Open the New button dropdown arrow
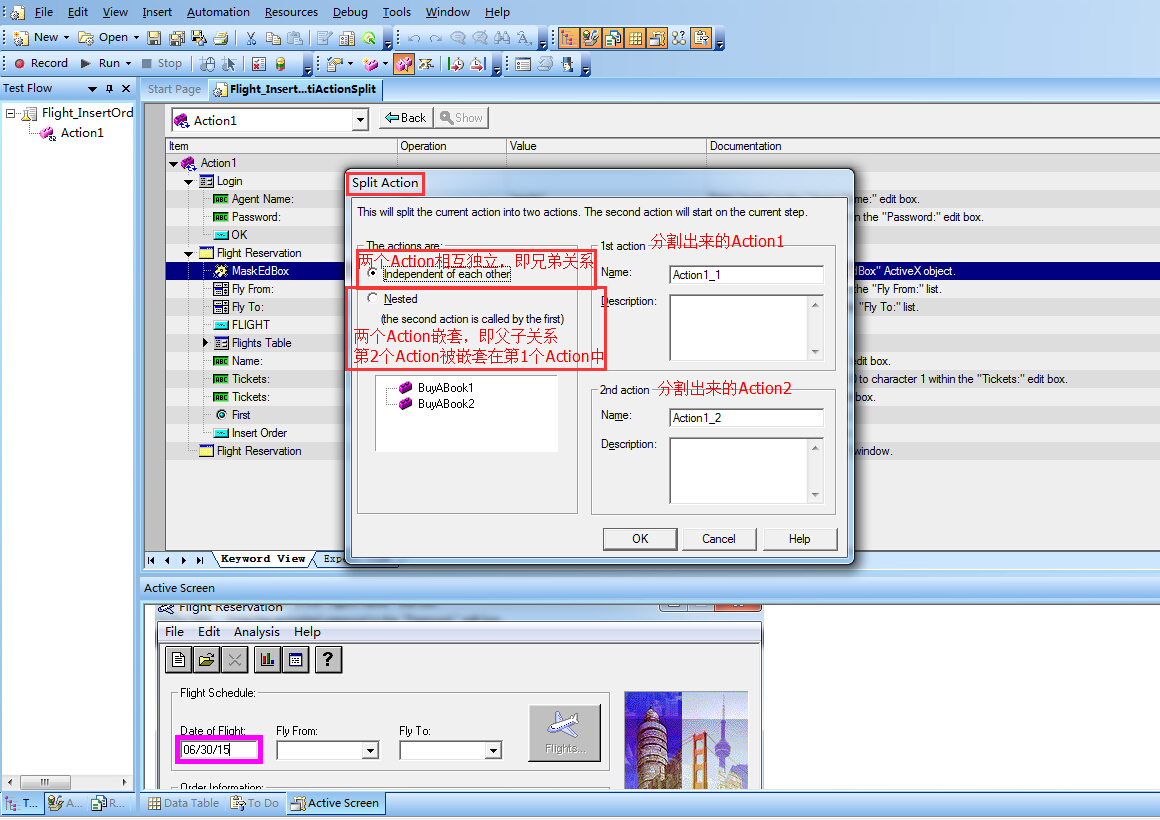The image size is (1160, 820). point(66,38)
